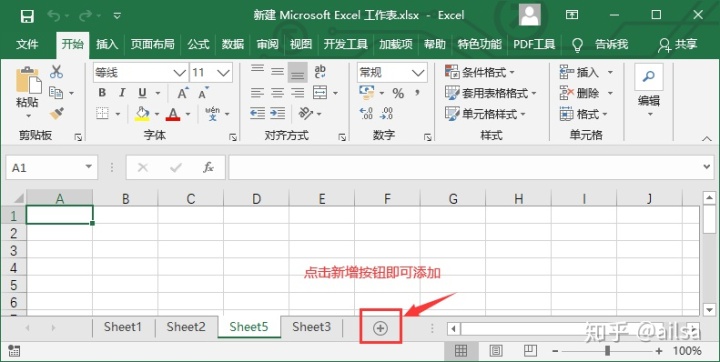
Task: Toggle Middle Align
Action: click(277, 72)
